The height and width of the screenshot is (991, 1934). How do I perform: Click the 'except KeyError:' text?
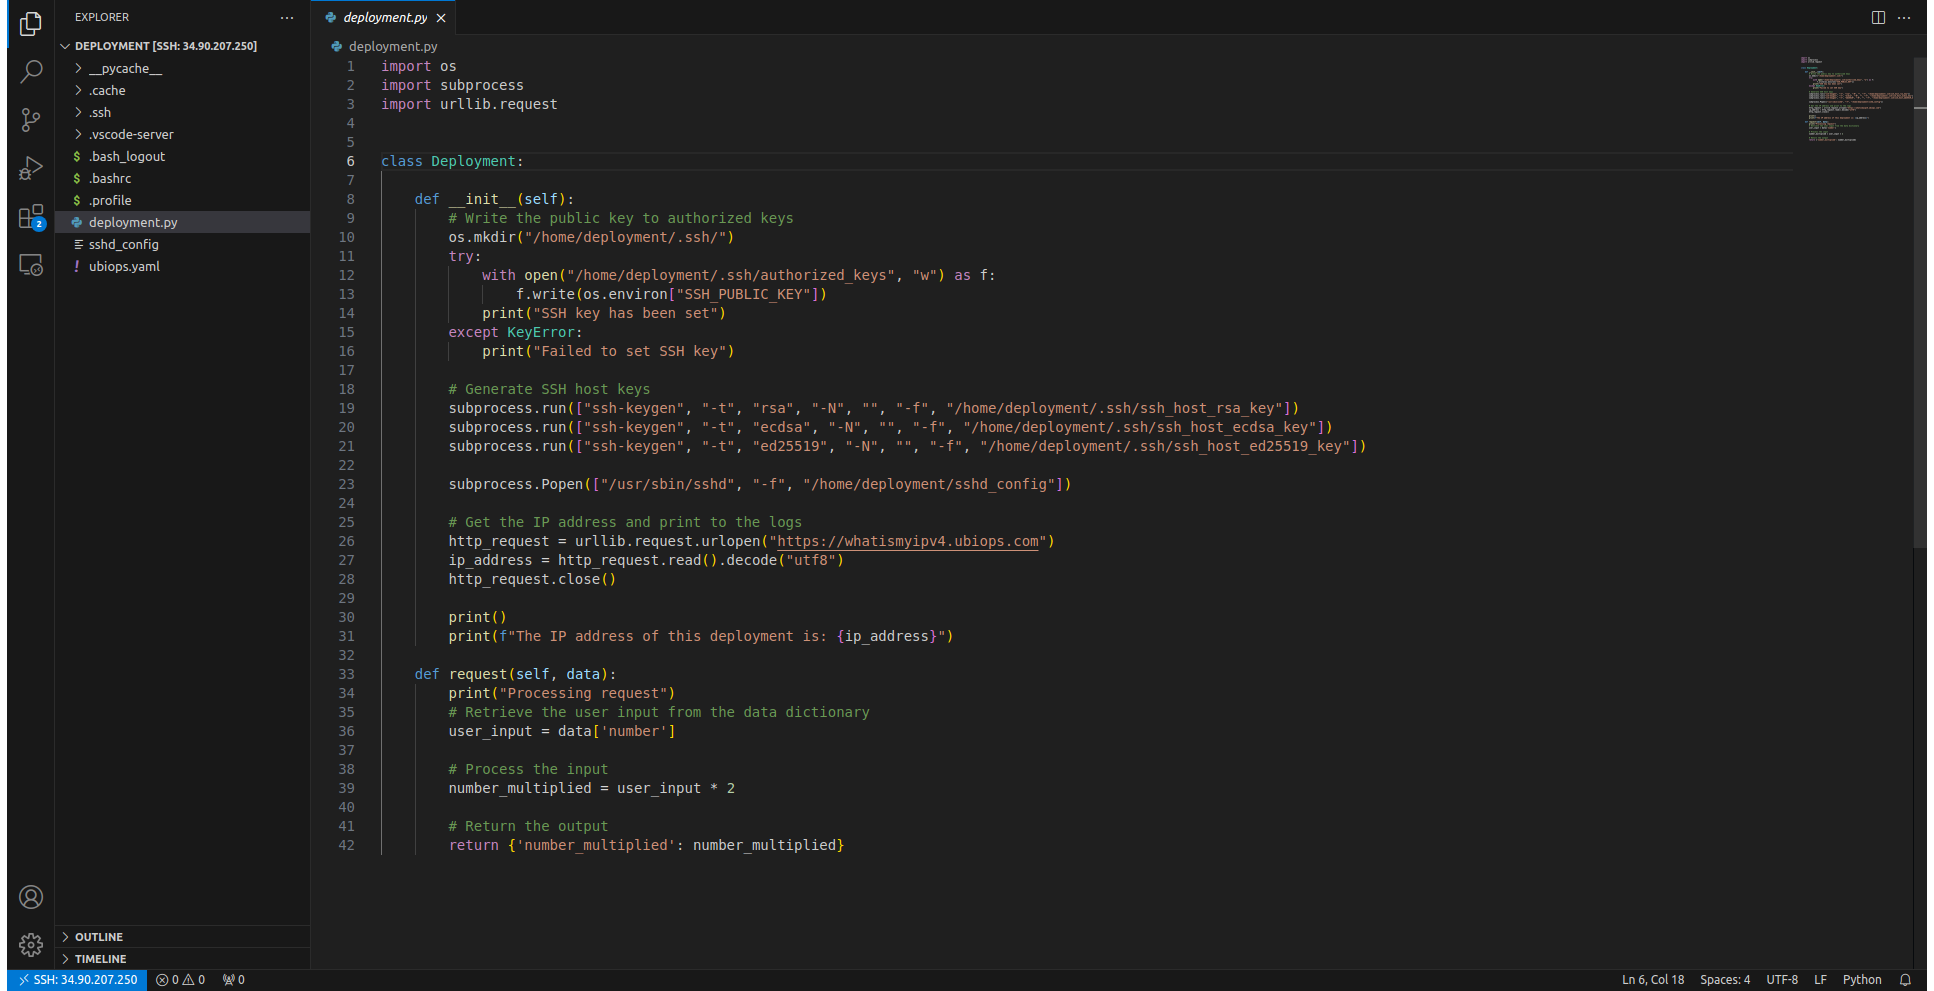tap(515, 333)
